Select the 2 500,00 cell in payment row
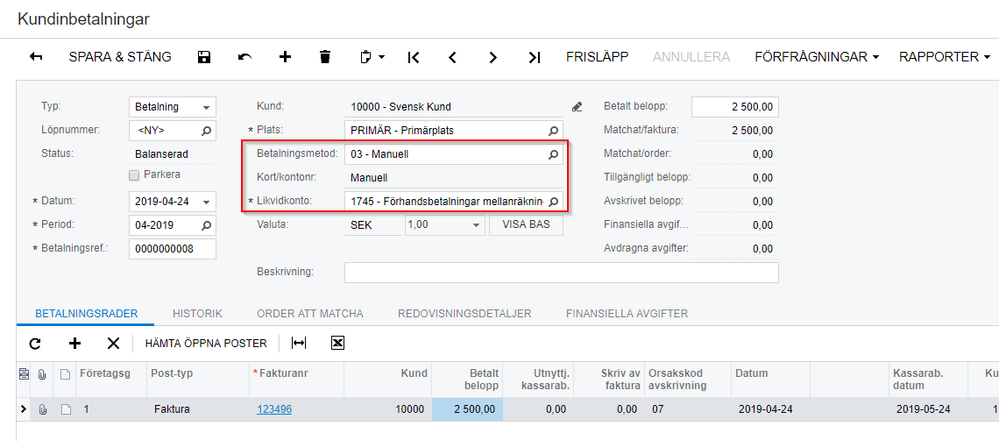This screenshot has height=441, width=999. 467,410
